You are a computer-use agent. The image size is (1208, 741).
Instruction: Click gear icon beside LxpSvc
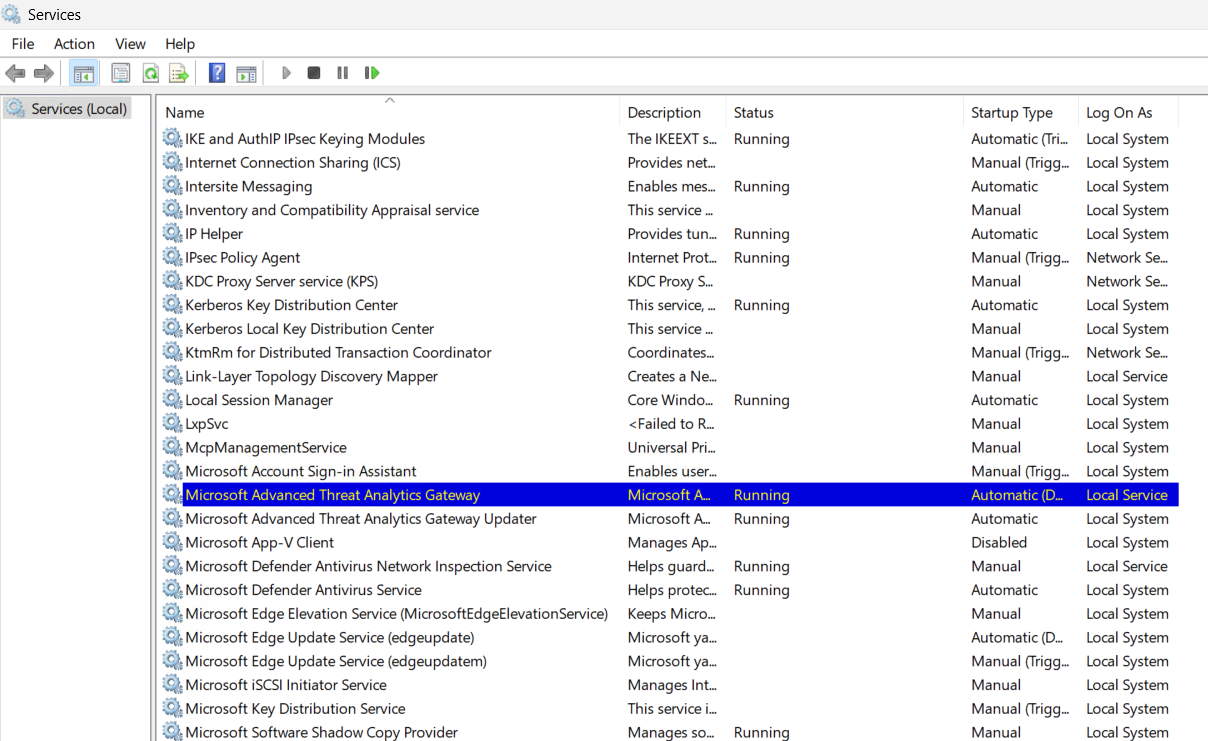[x=173, y=424]
